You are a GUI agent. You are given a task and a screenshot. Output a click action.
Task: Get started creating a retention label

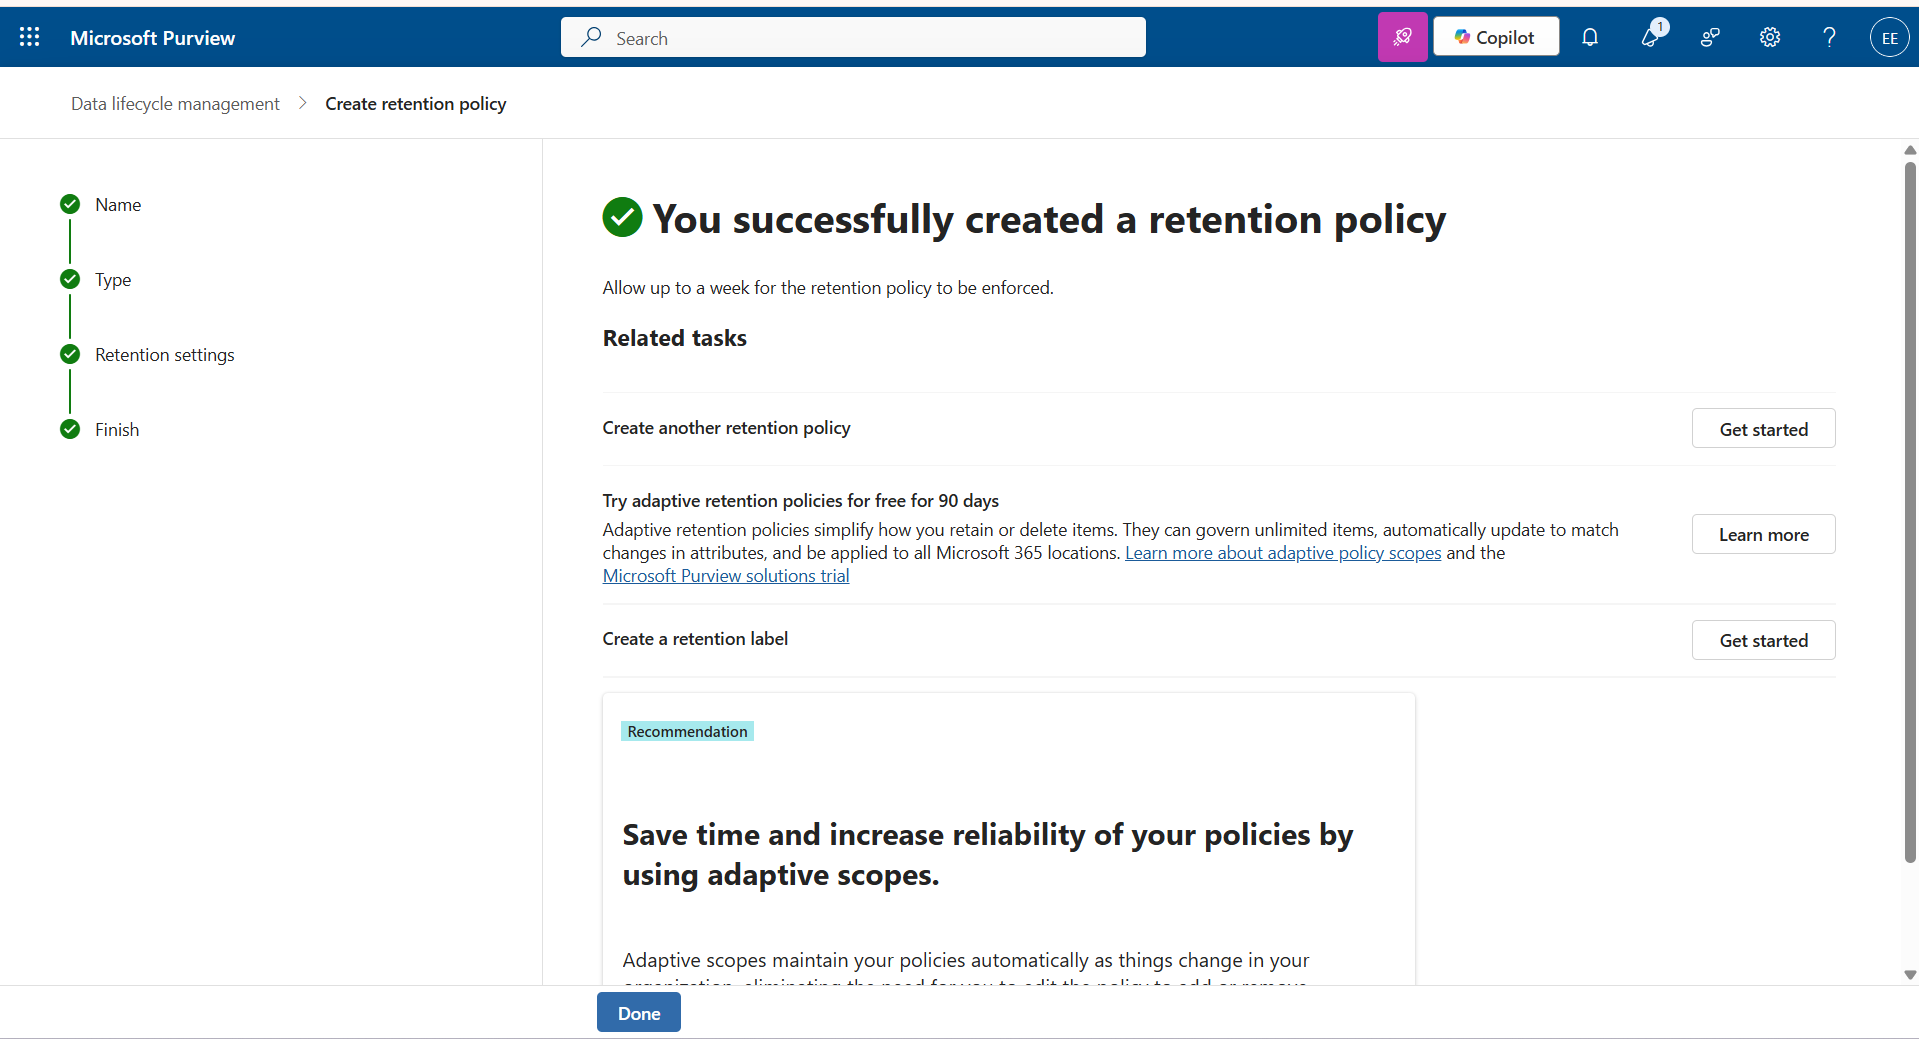[x=1762, y=640]
